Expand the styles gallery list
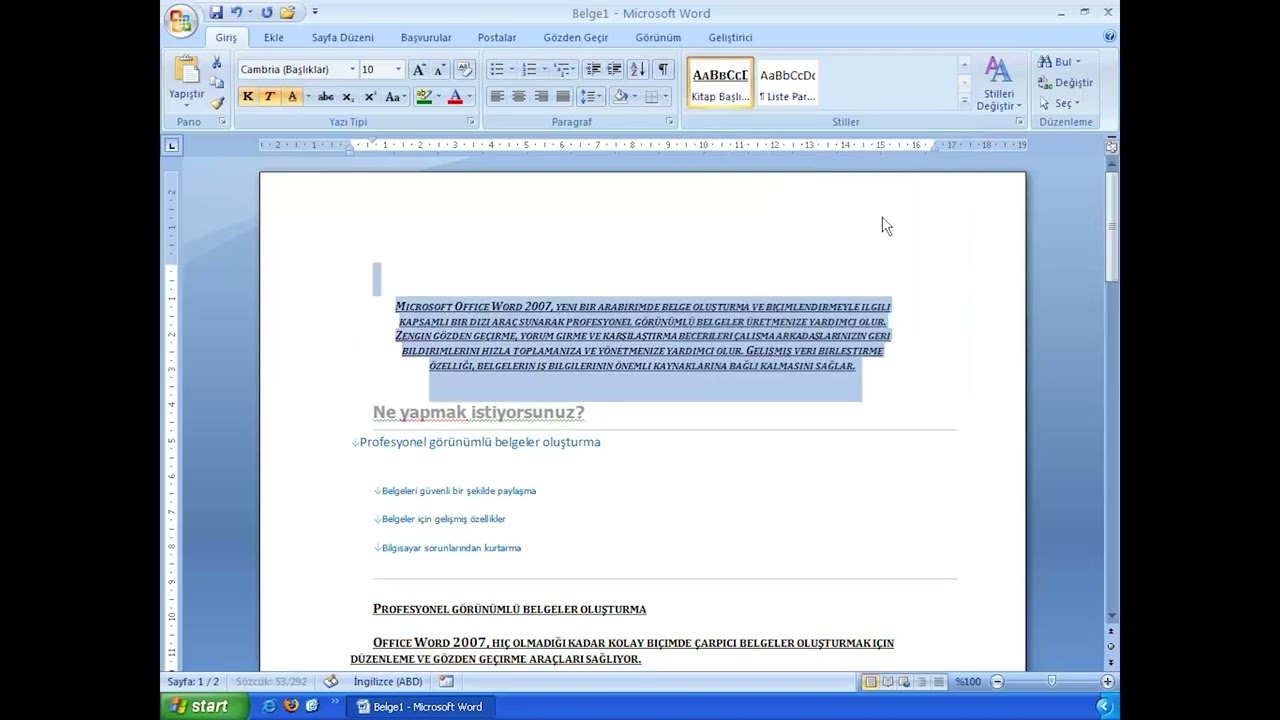 pos(965,101)
